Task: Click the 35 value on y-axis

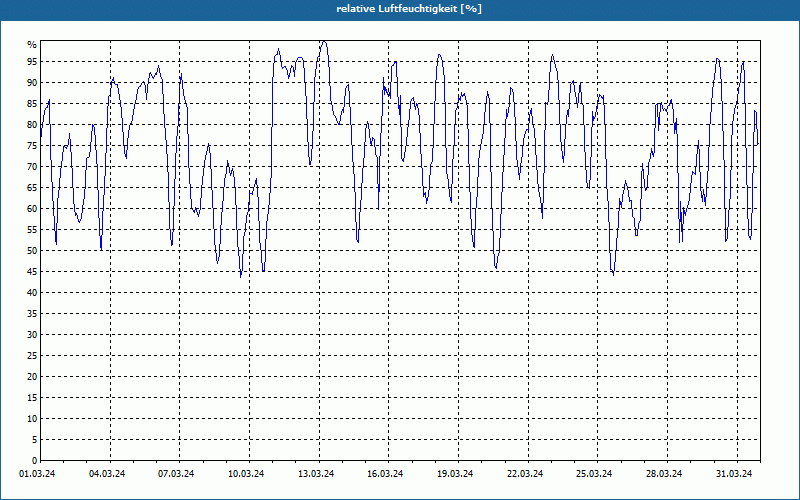Action: (32, 314)
